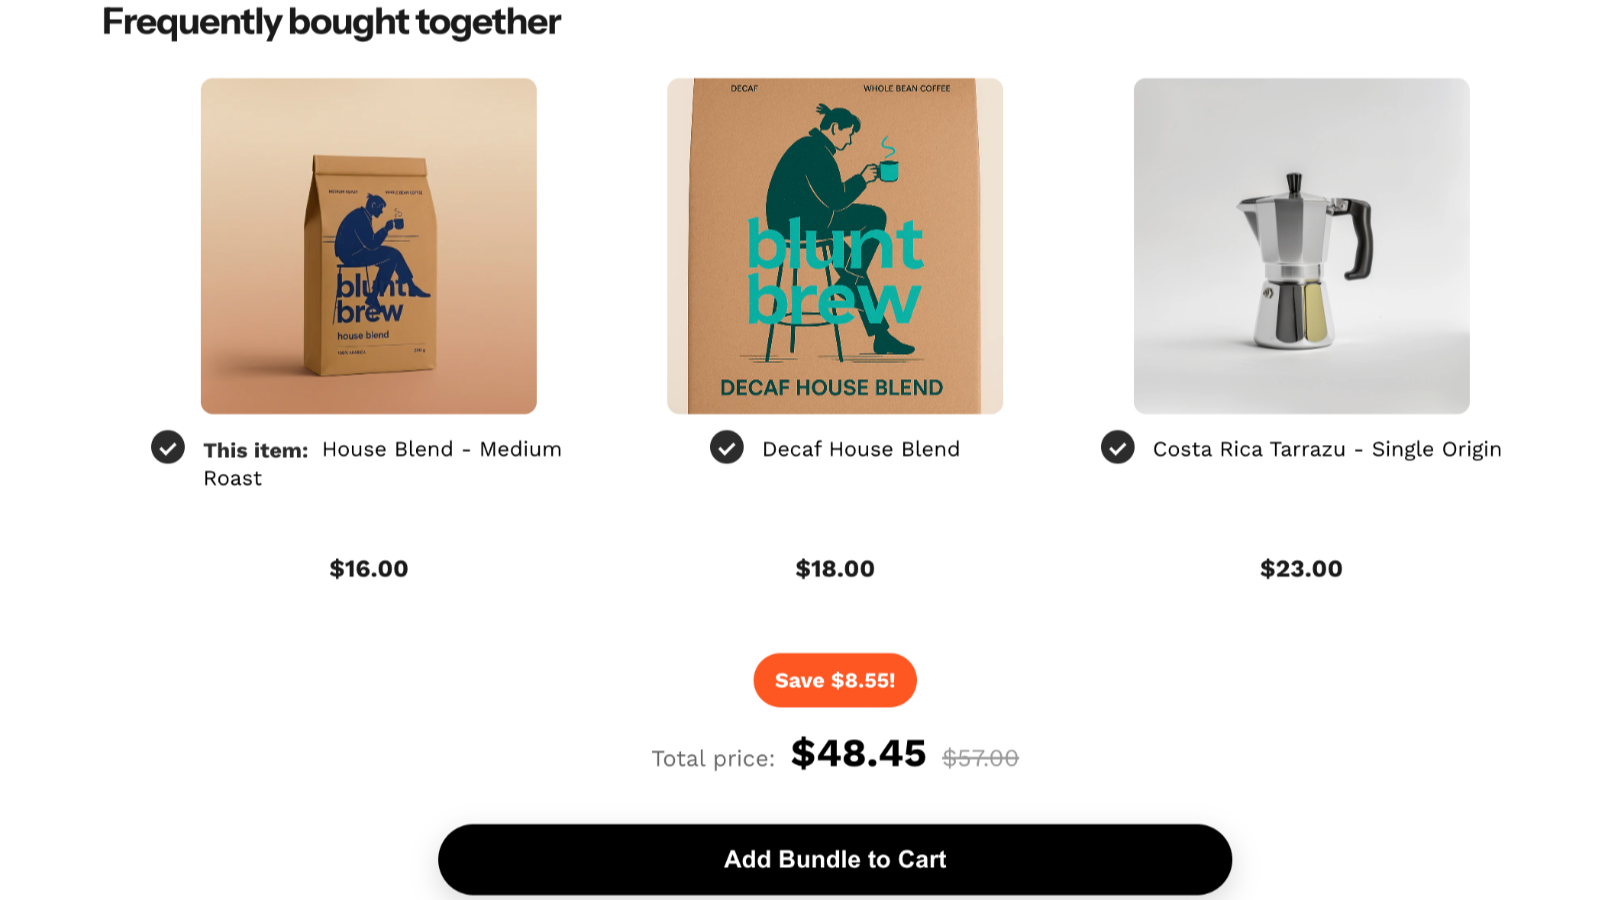Open the Decaf House Blend product image
Image resolution: width=1600 pixels, height=900 pixels.
tap(835, 246)
